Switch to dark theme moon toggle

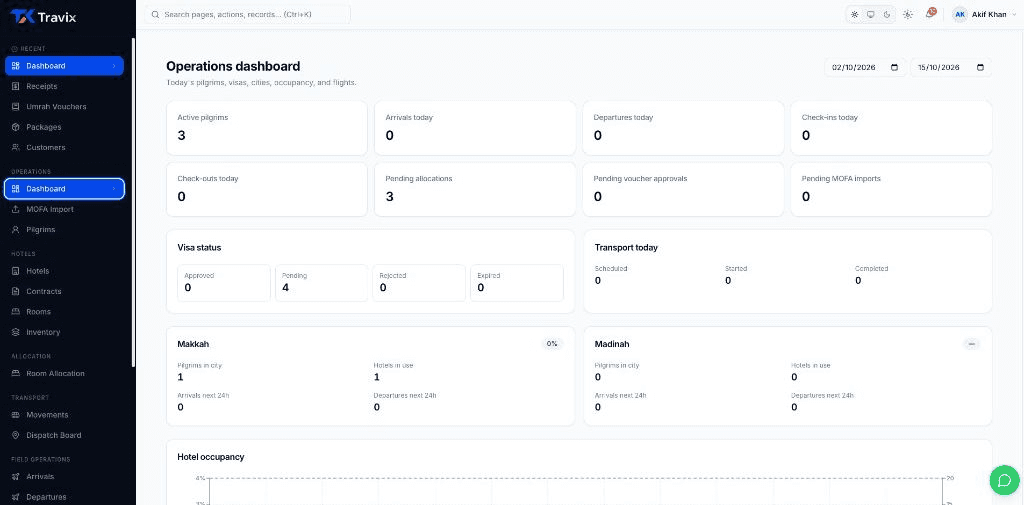887,14
